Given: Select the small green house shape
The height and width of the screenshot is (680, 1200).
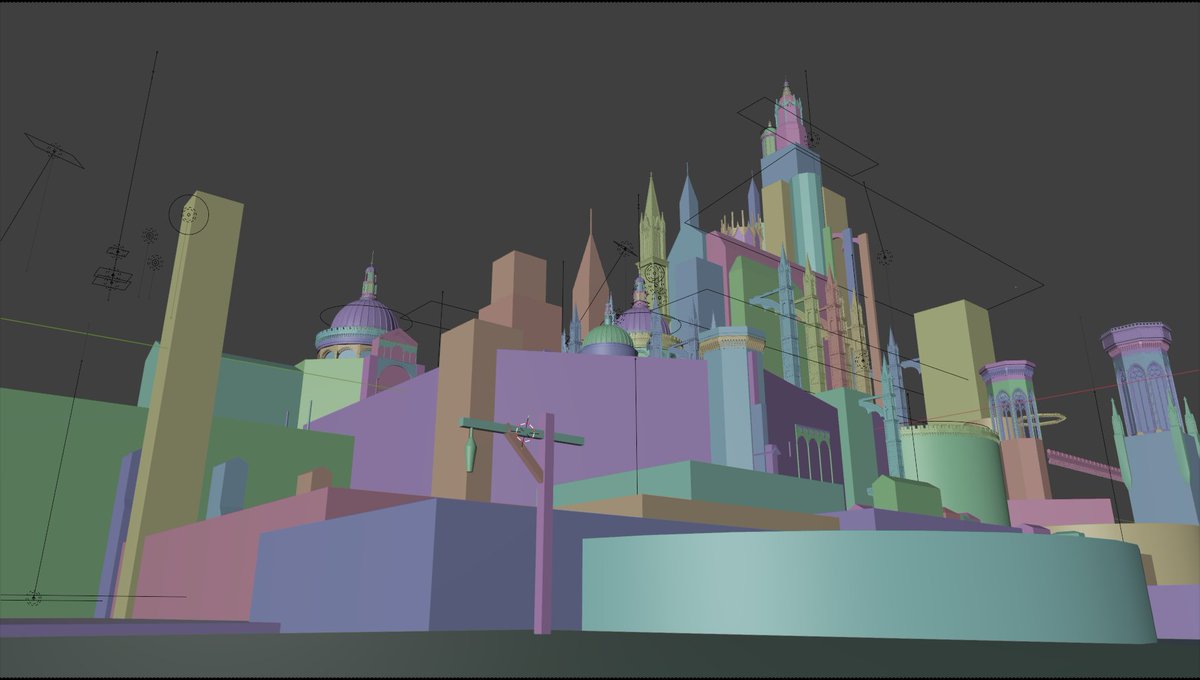Looking at the screenshot, I should (905, 495).
